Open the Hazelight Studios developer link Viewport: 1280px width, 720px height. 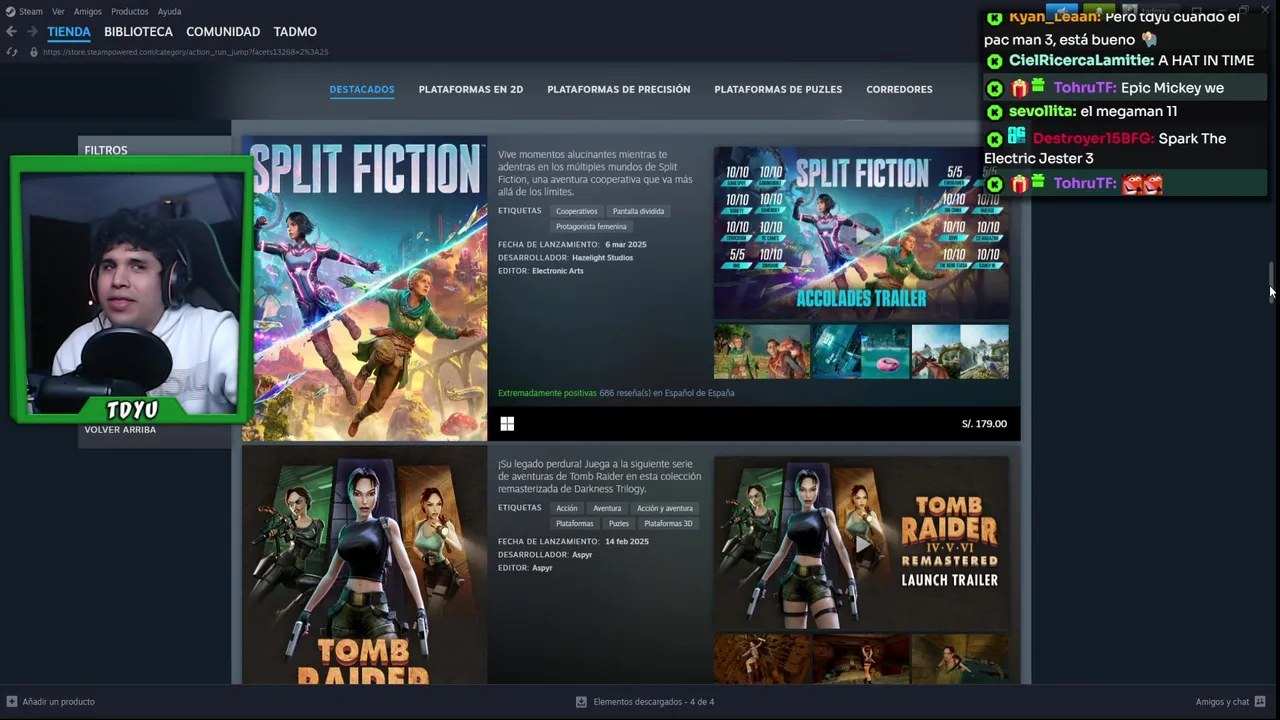(602, 258)
